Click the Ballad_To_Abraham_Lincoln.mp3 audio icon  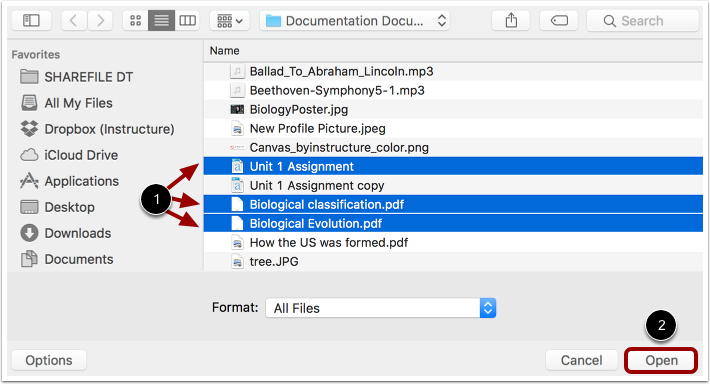[x=237, y=72]
